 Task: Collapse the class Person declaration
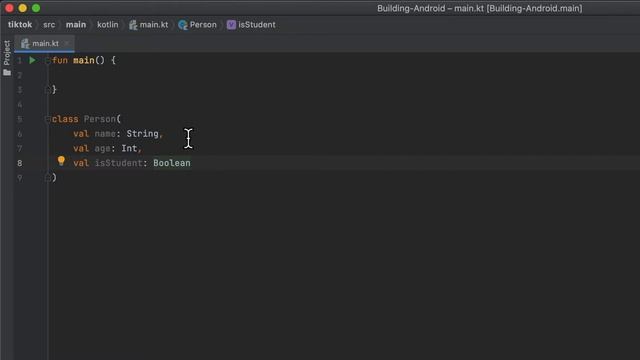pyautogui.click(x=48, y=119)
